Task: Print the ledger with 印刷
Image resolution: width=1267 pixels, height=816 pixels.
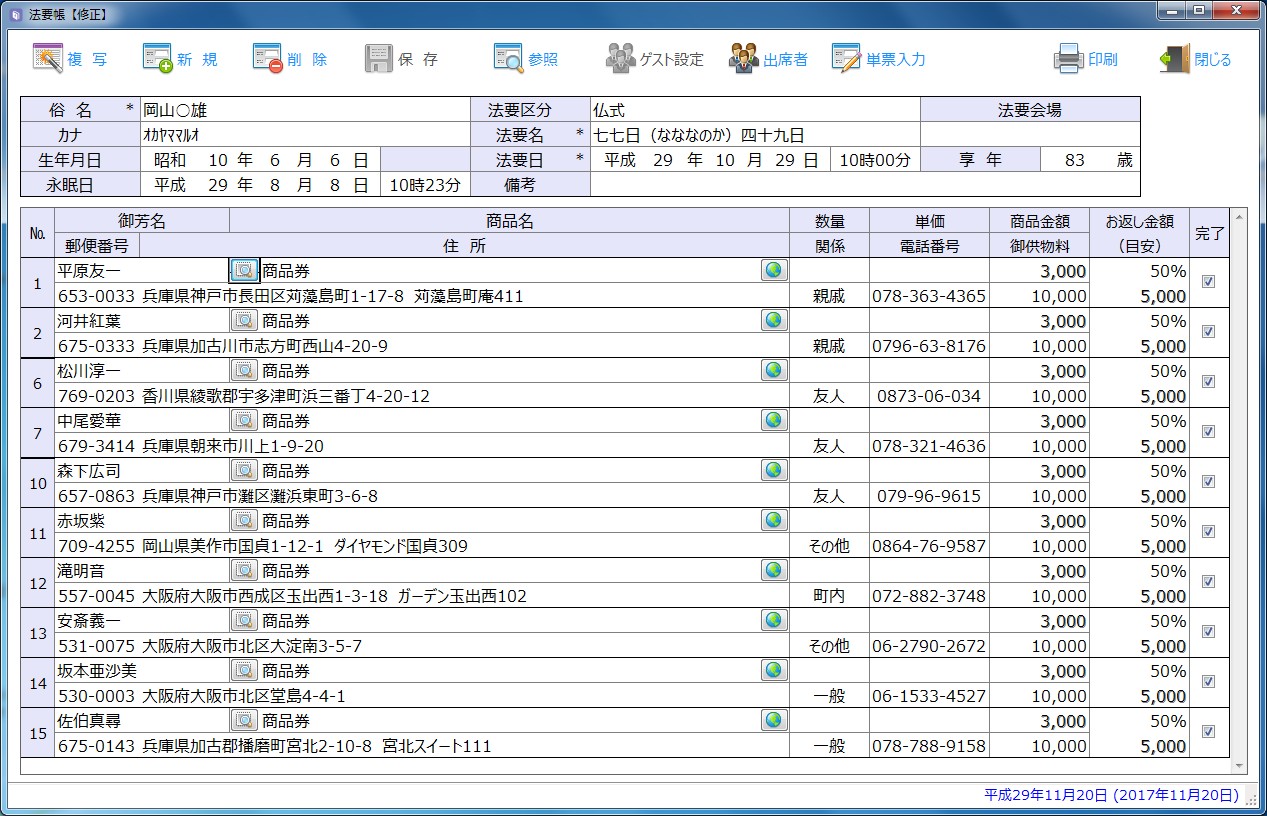Action: [1069, 59]
